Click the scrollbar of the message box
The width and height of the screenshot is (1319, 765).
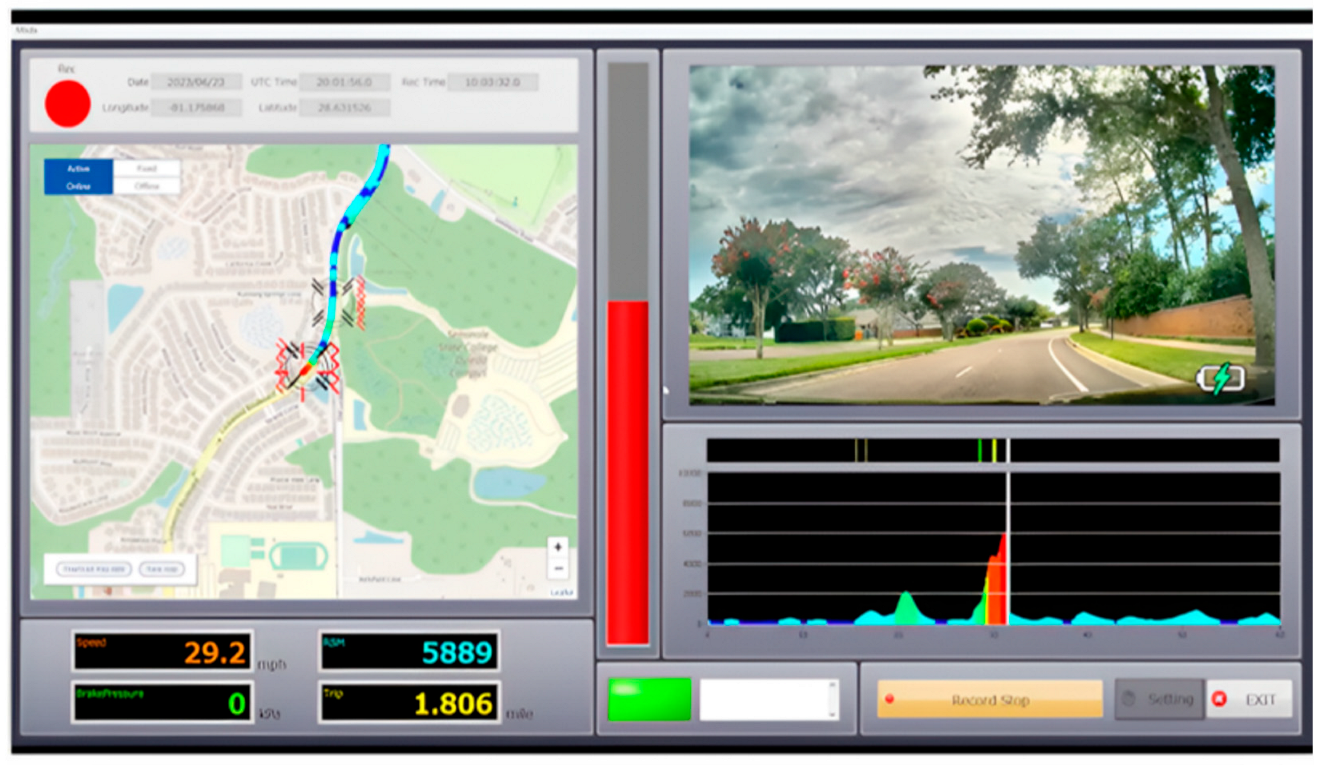click(832, 699)
